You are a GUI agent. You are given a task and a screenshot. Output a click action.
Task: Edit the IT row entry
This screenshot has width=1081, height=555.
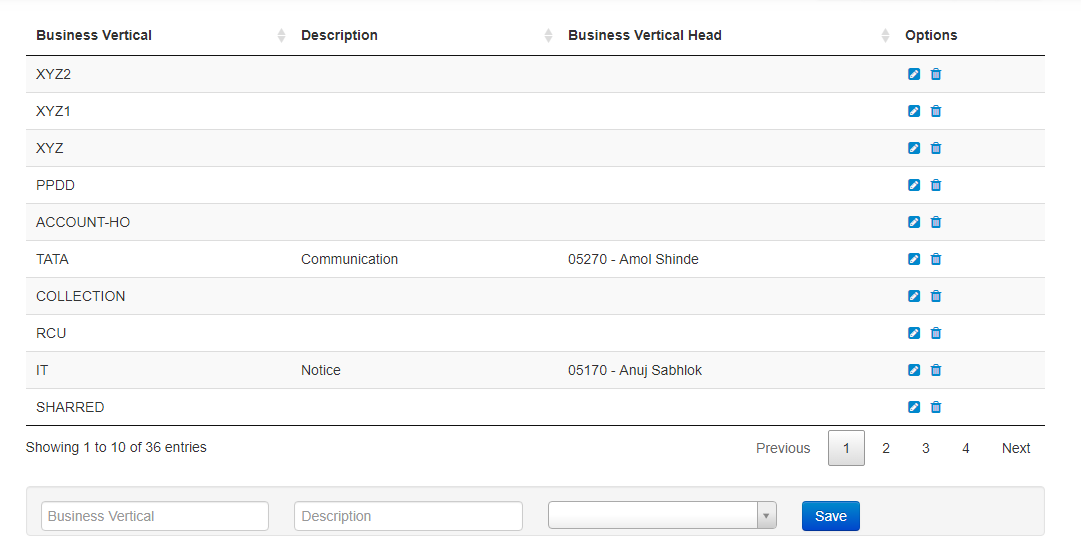[x=913, y=370]
